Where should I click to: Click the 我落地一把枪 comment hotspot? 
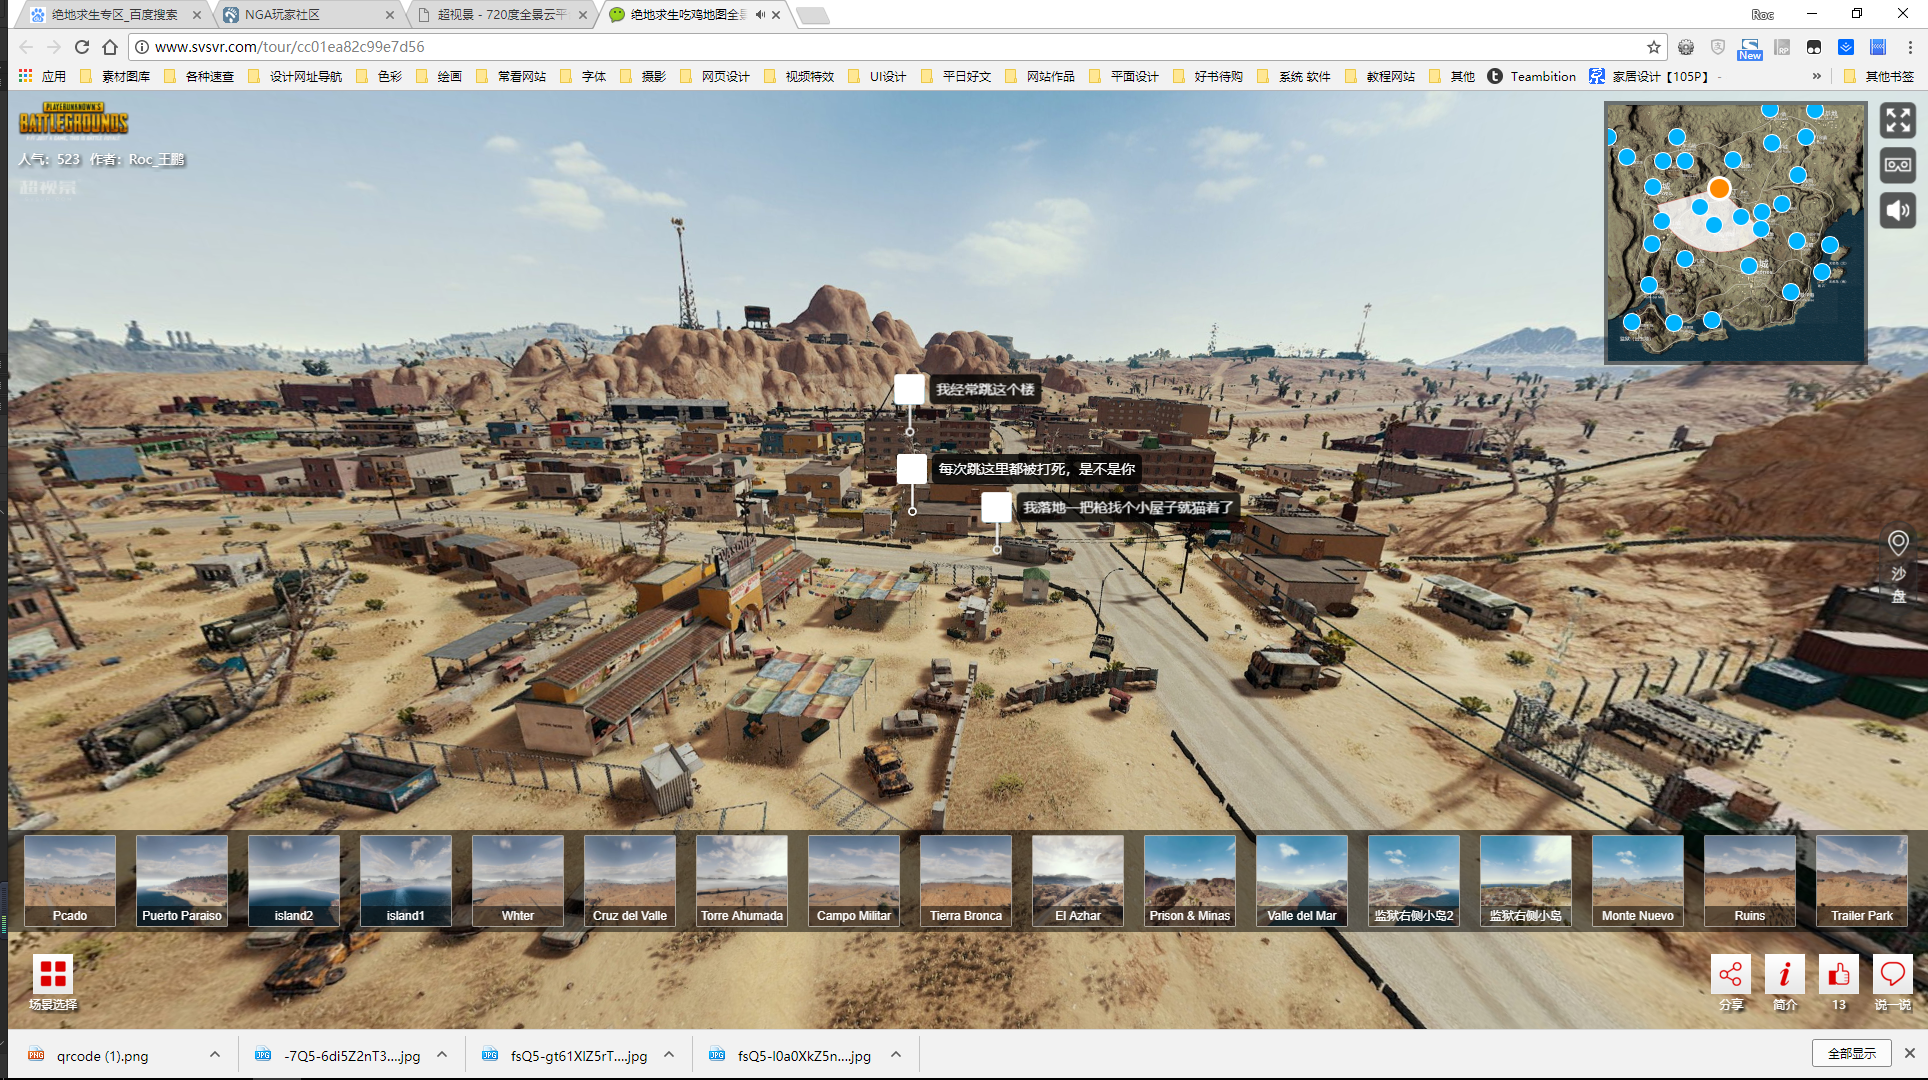1111,507
